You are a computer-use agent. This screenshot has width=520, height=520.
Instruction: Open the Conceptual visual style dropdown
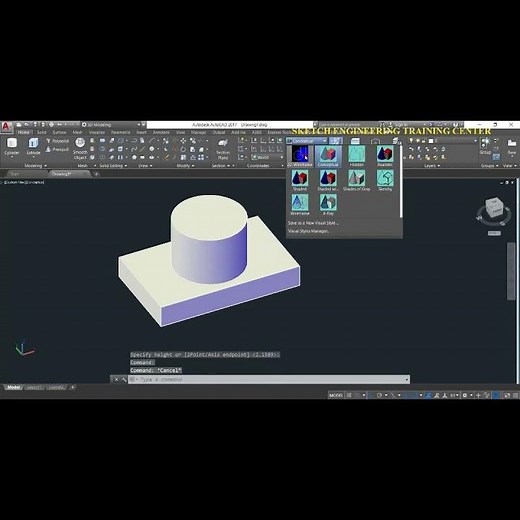click(307, 141)
